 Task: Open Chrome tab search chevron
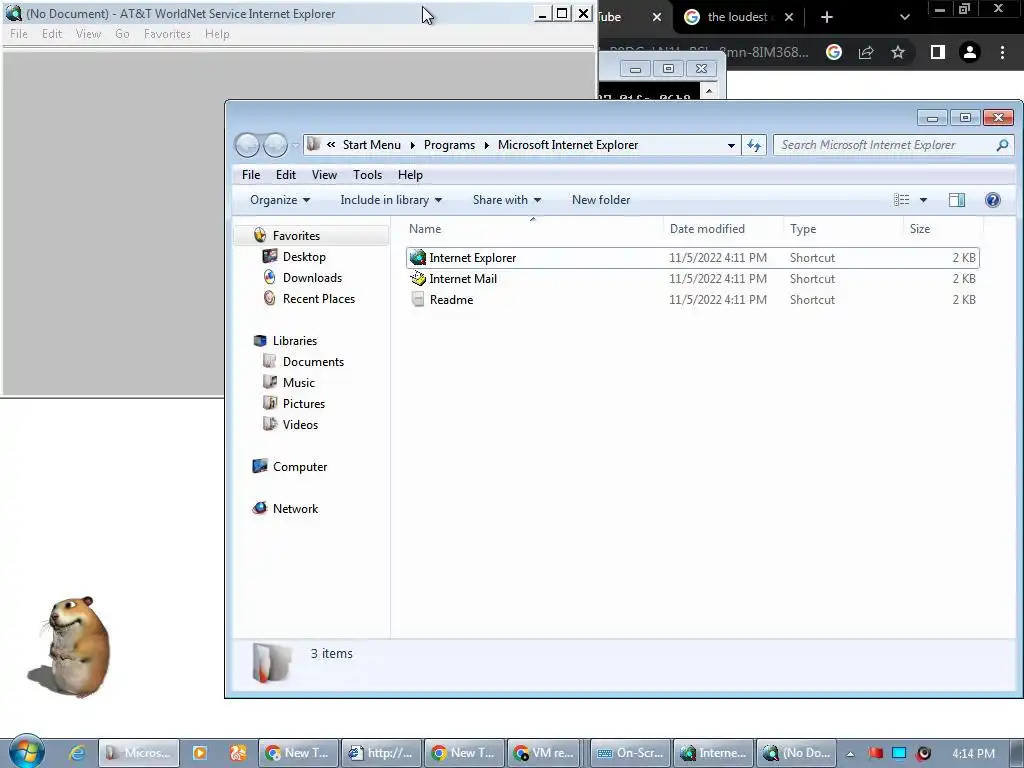(904, 17)
